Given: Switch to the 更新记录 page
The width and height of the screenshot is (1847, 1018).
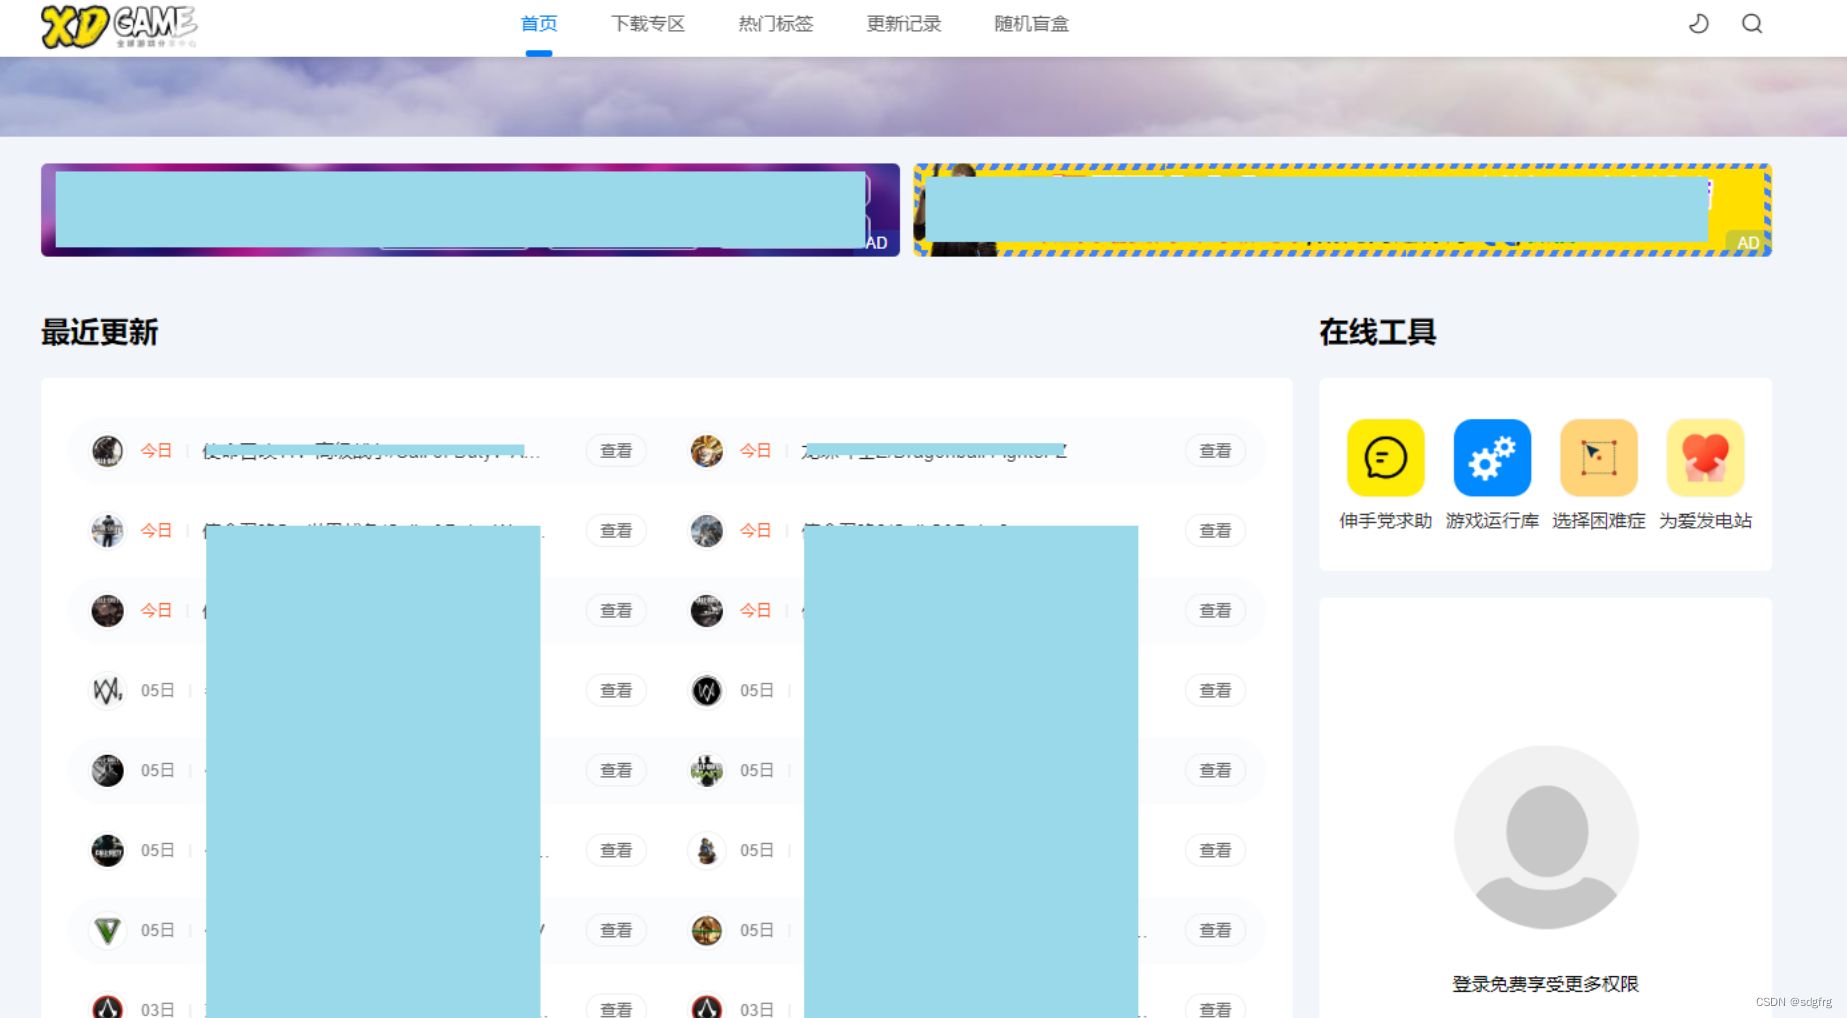Looking at the screenshot, I should click(x=903, y=24).
